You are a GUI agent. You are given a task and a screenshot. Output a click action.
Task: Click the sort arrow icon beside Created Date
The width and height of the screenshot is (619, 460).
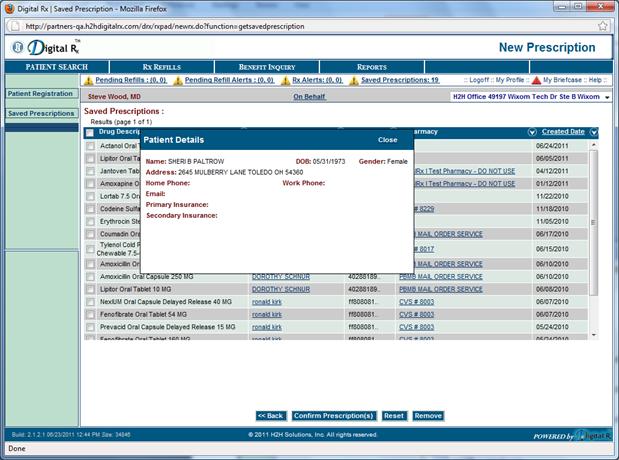(594, 132)
